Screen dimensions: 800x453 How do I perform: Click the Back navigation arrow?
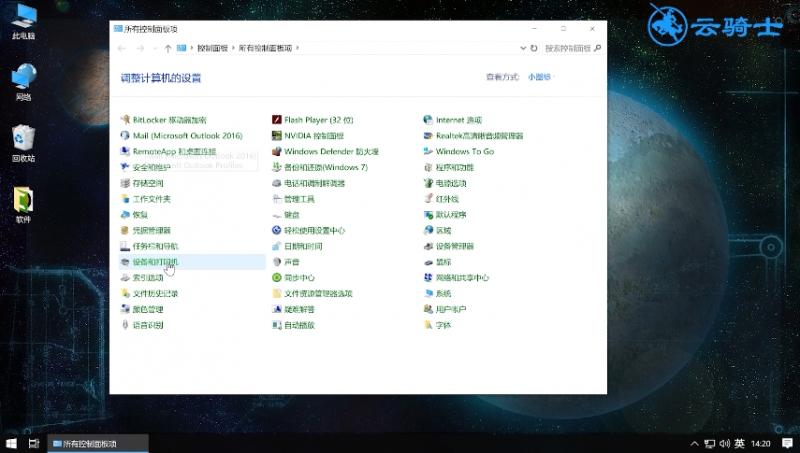(x=121, y=48)
